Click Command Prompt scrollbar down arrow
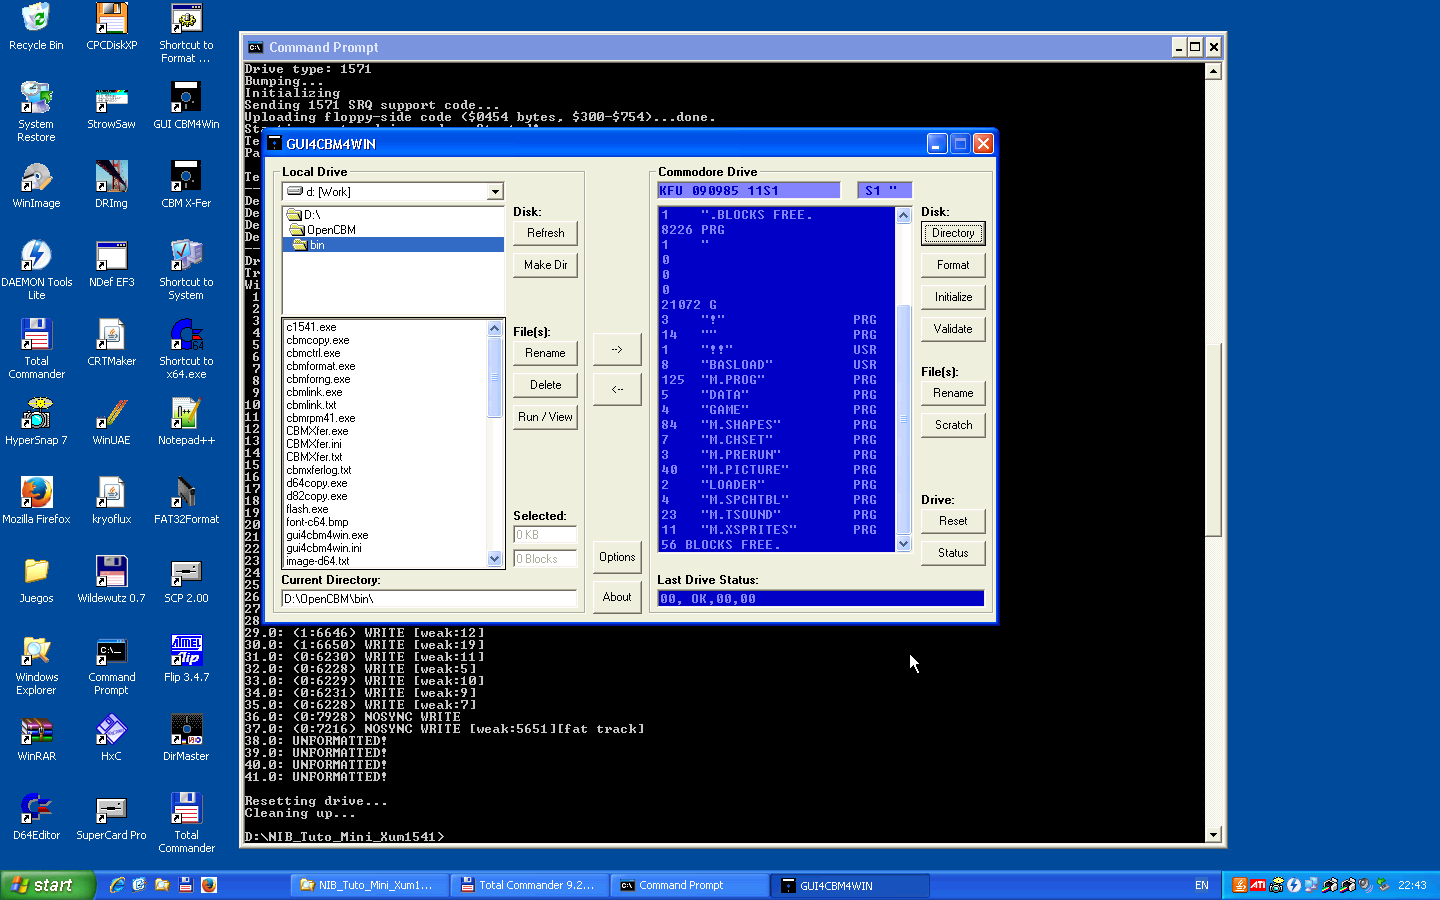 point(1213,835)
